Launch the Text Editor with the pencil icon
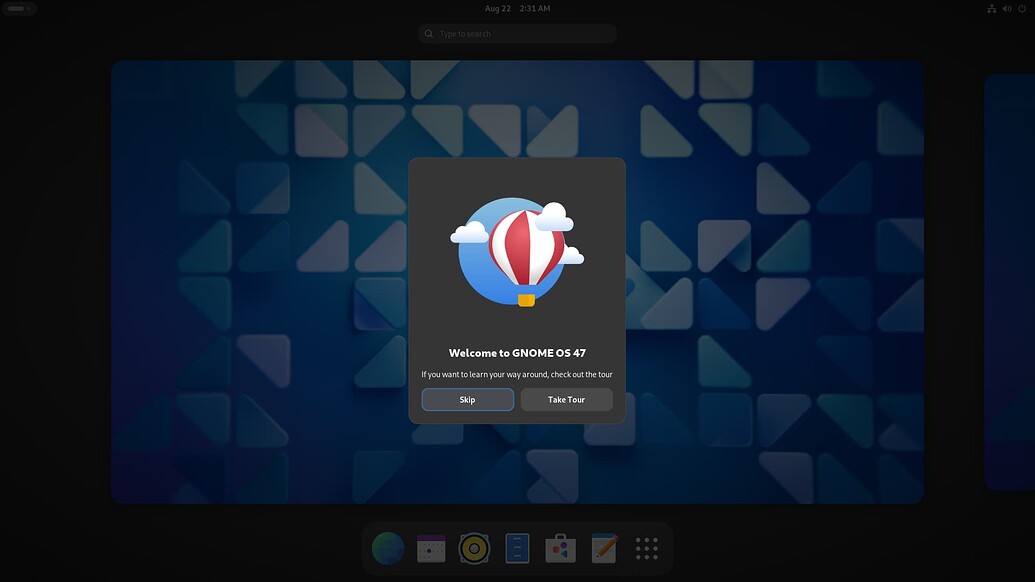 tap(603, 547)
